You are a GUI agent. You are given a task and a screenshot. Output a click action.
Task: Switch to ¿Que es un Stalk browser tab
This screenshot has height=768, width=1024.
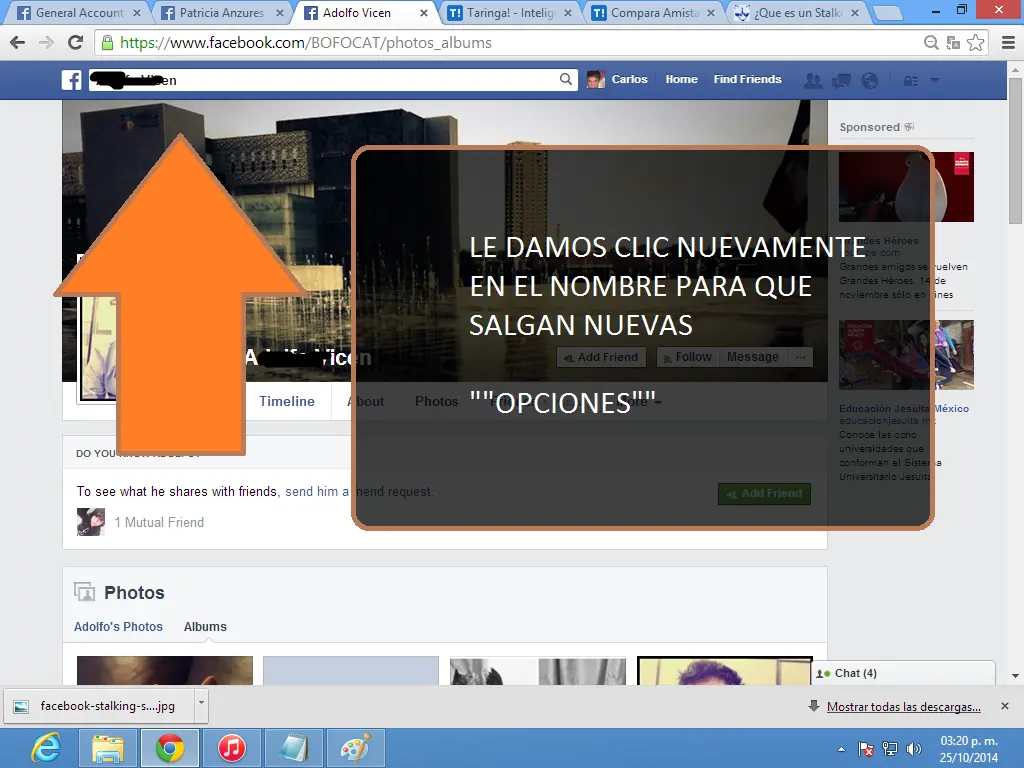coord(795,12)
